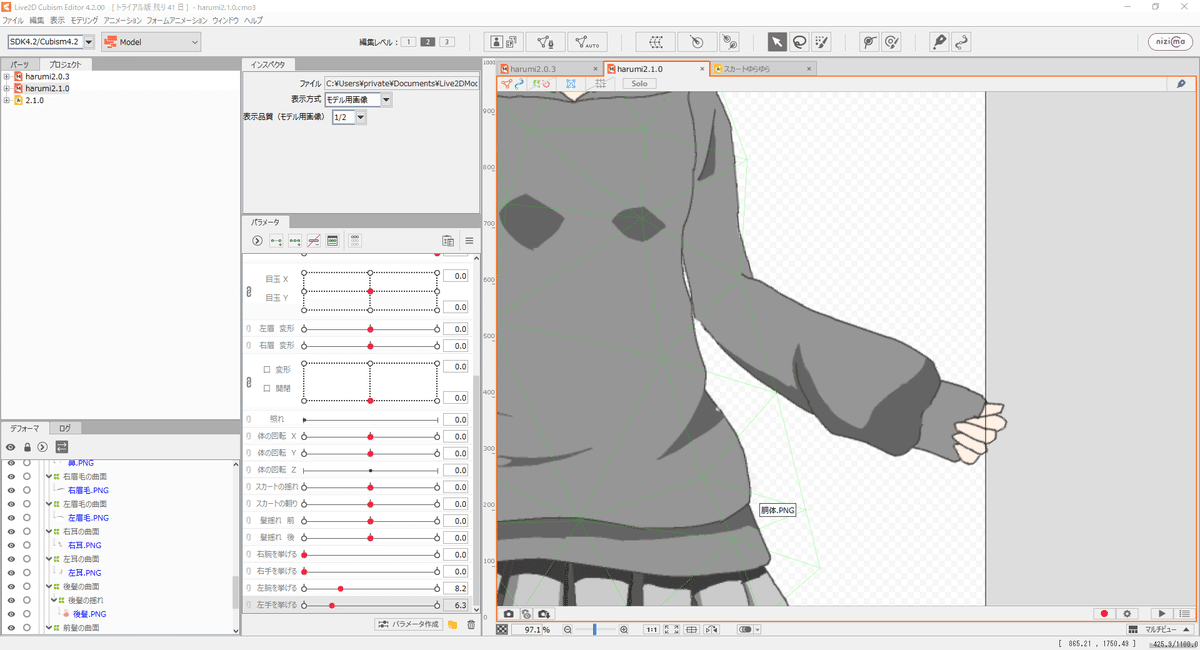Open the nizima button
The width and height of the screenshot is (1200, 650).
click(x=1169, y=41)
